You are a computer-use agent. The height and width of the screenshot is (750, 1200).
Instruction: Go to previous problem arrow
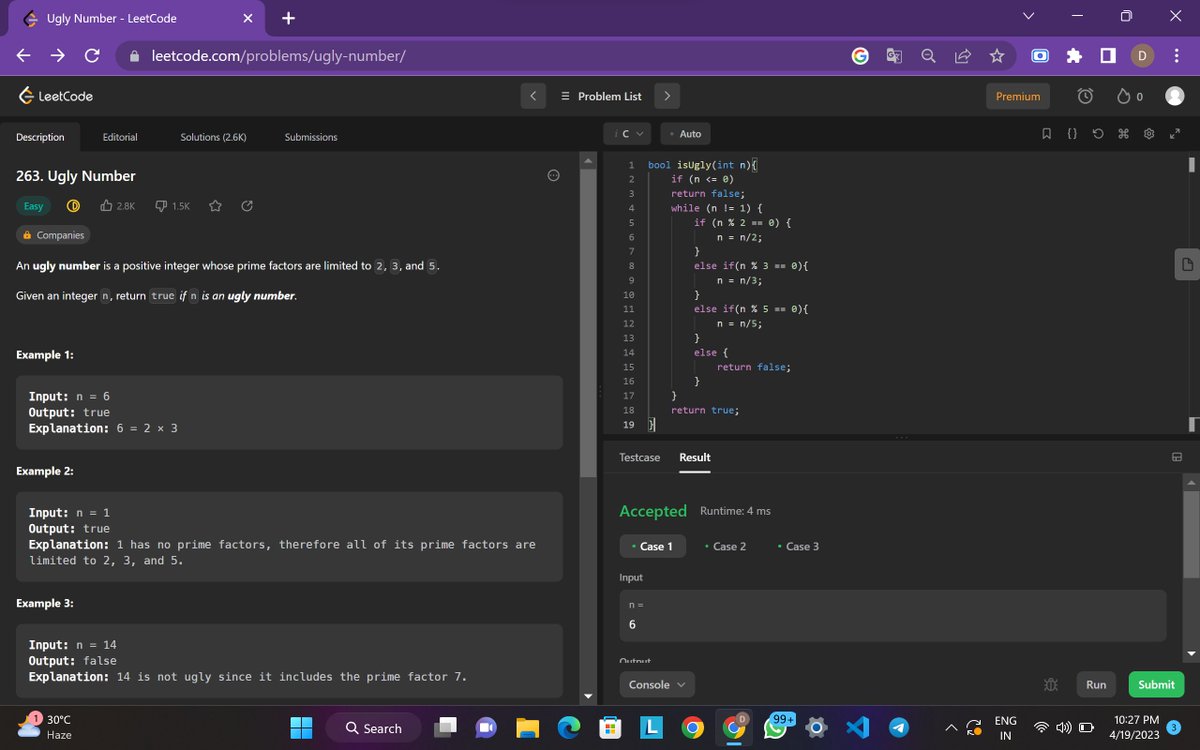click(533, 96)
